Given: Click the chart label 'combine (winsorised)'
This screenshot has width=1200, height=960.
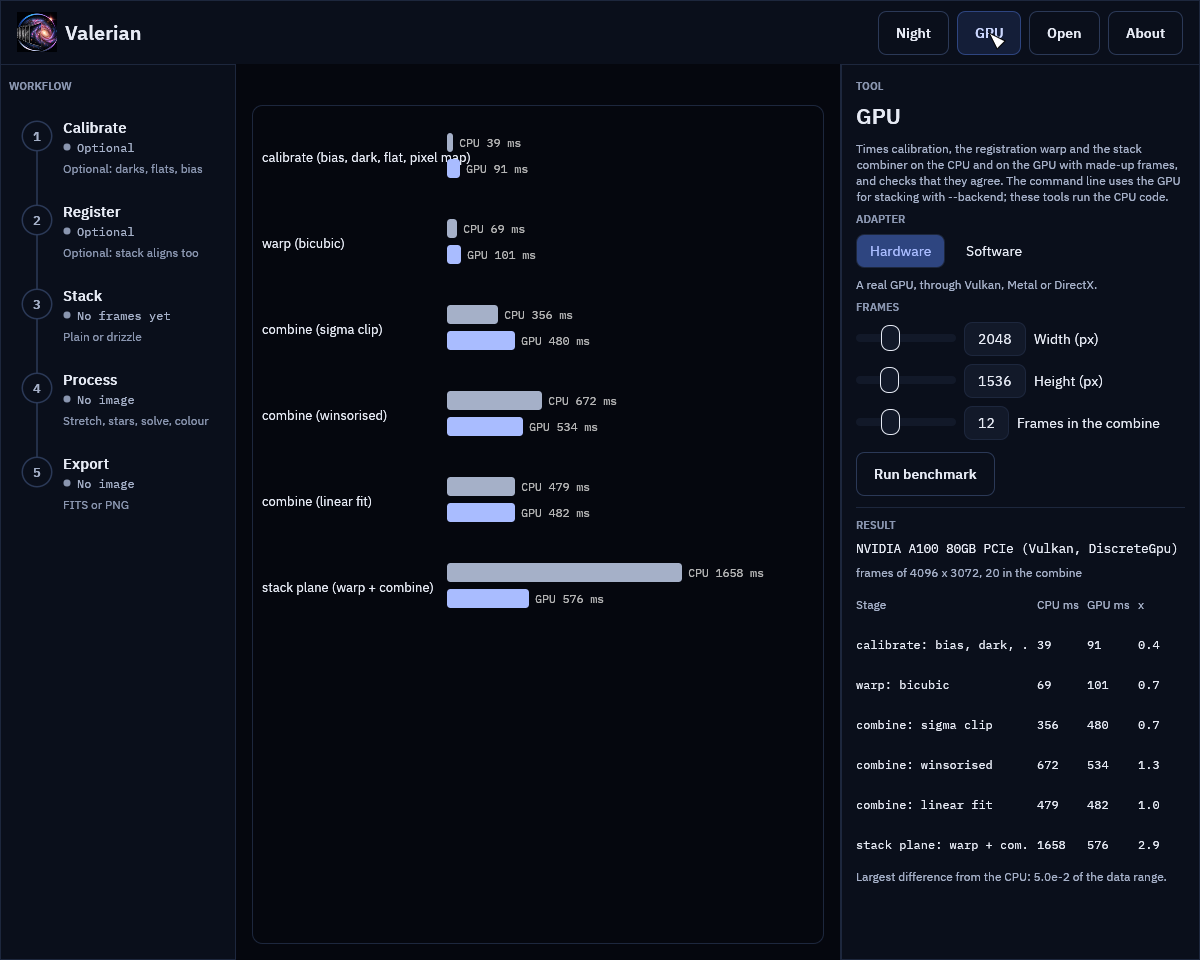Looking at the screenshot, I should coord(324,415).
